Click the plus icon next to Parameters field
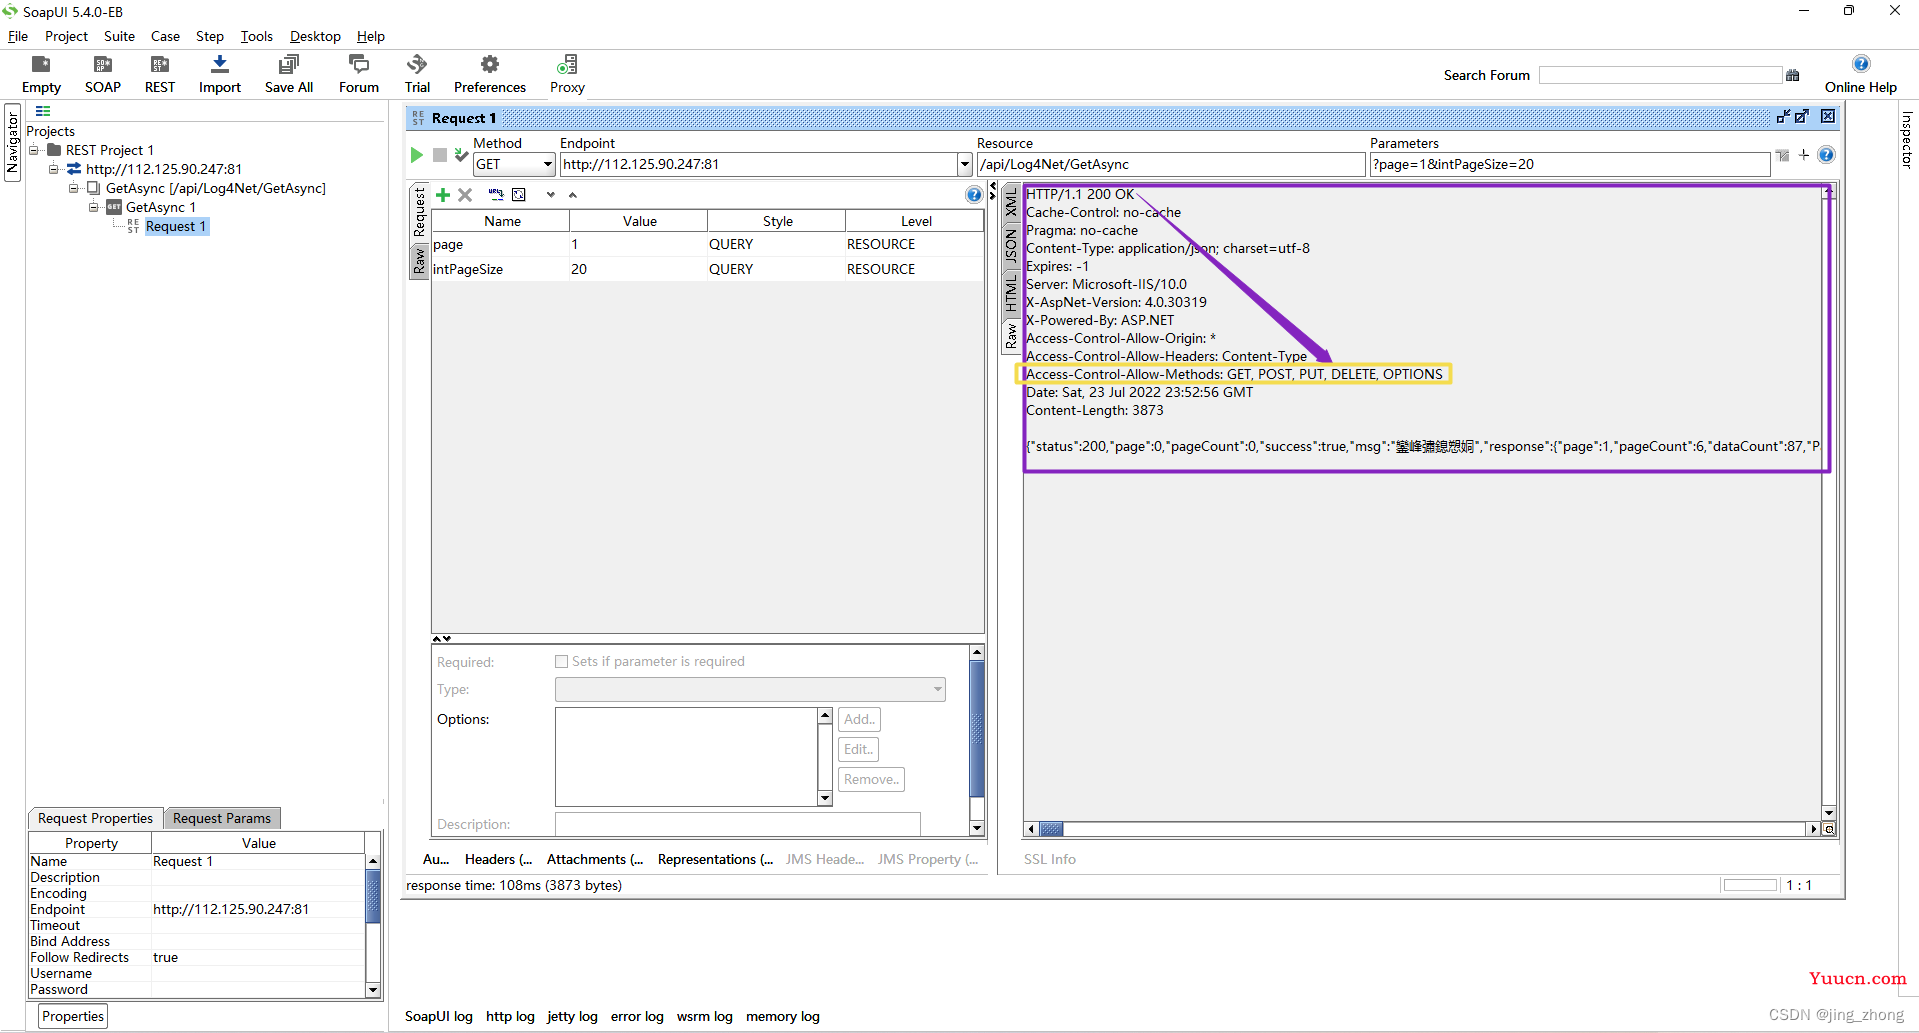 pos(1804,155)
